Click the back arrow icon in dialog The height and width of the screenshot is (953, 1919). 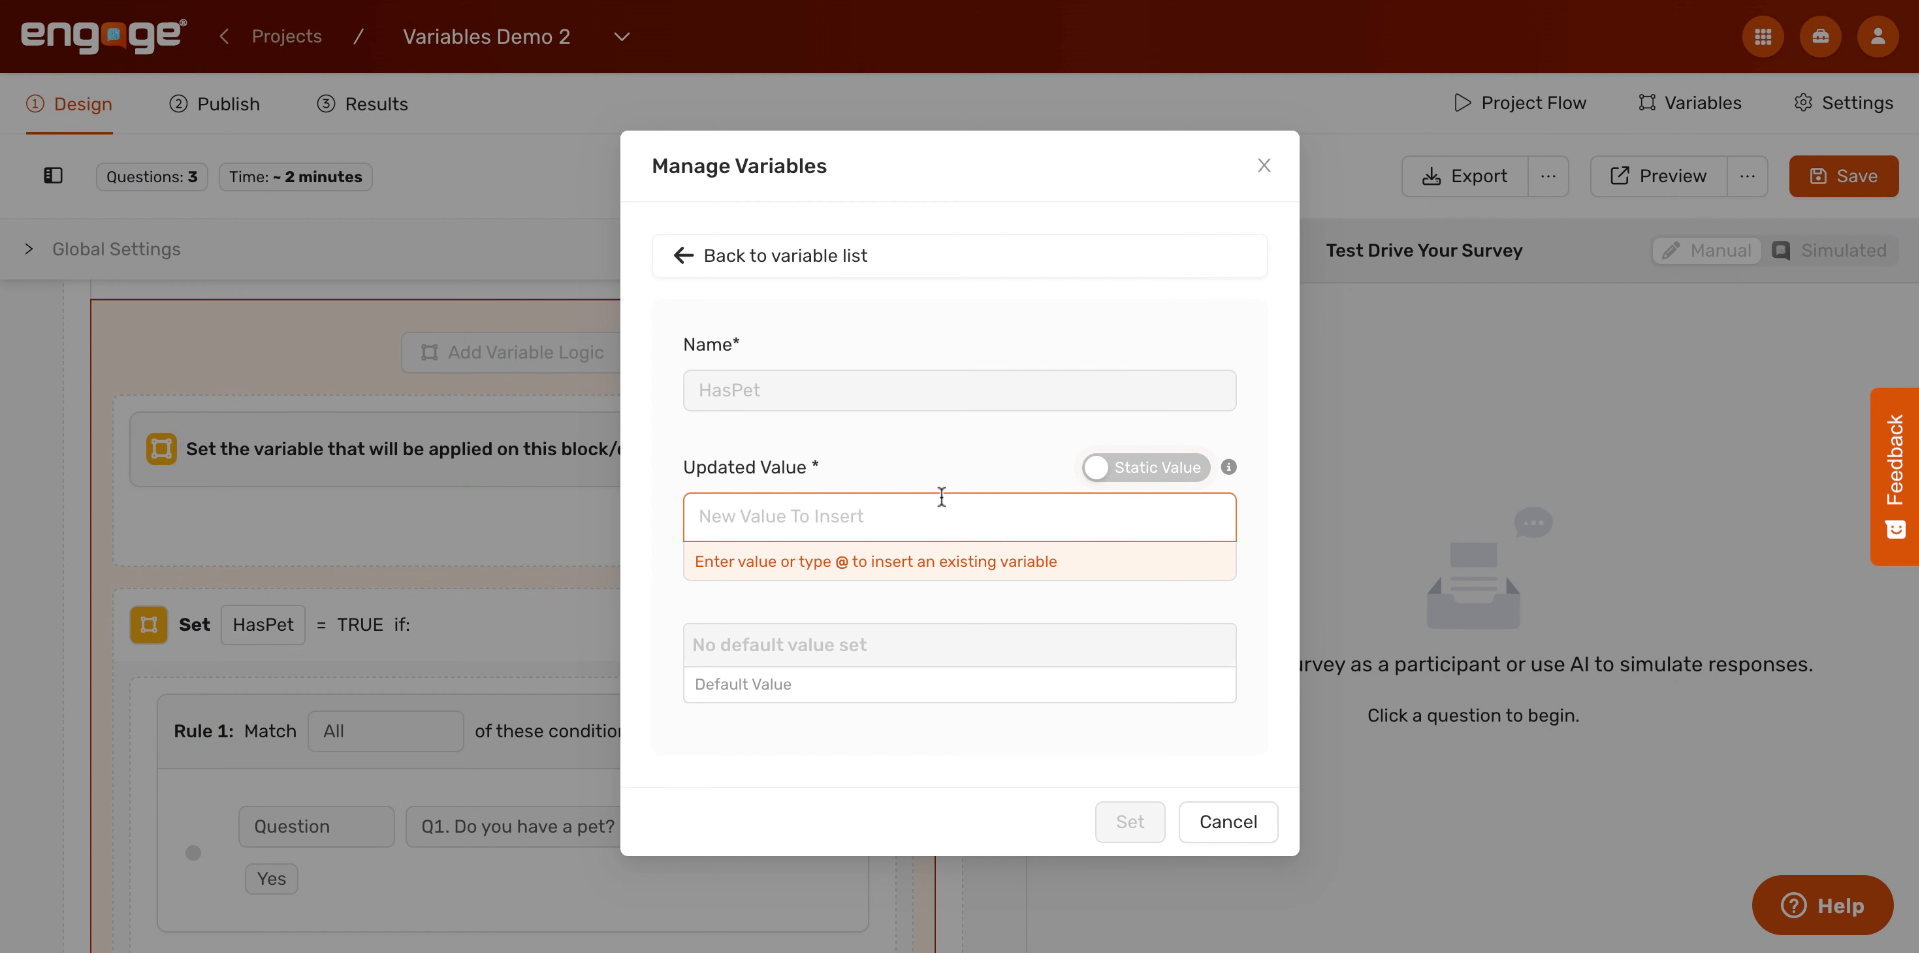[x=684, y=256]
